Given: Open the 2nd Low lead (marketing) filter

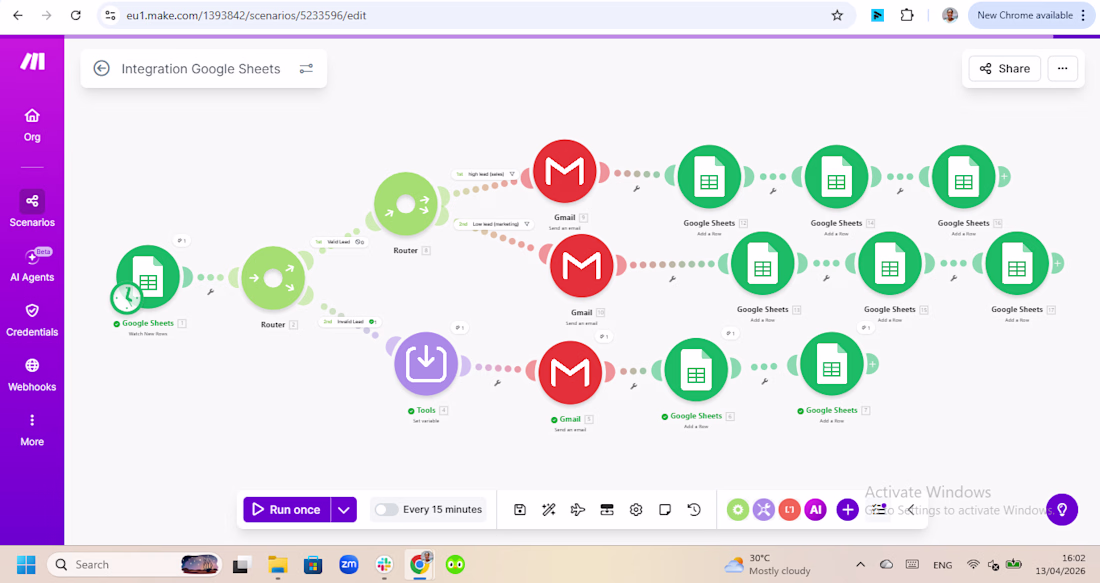Looking at the screenshot, I should 494,225.
